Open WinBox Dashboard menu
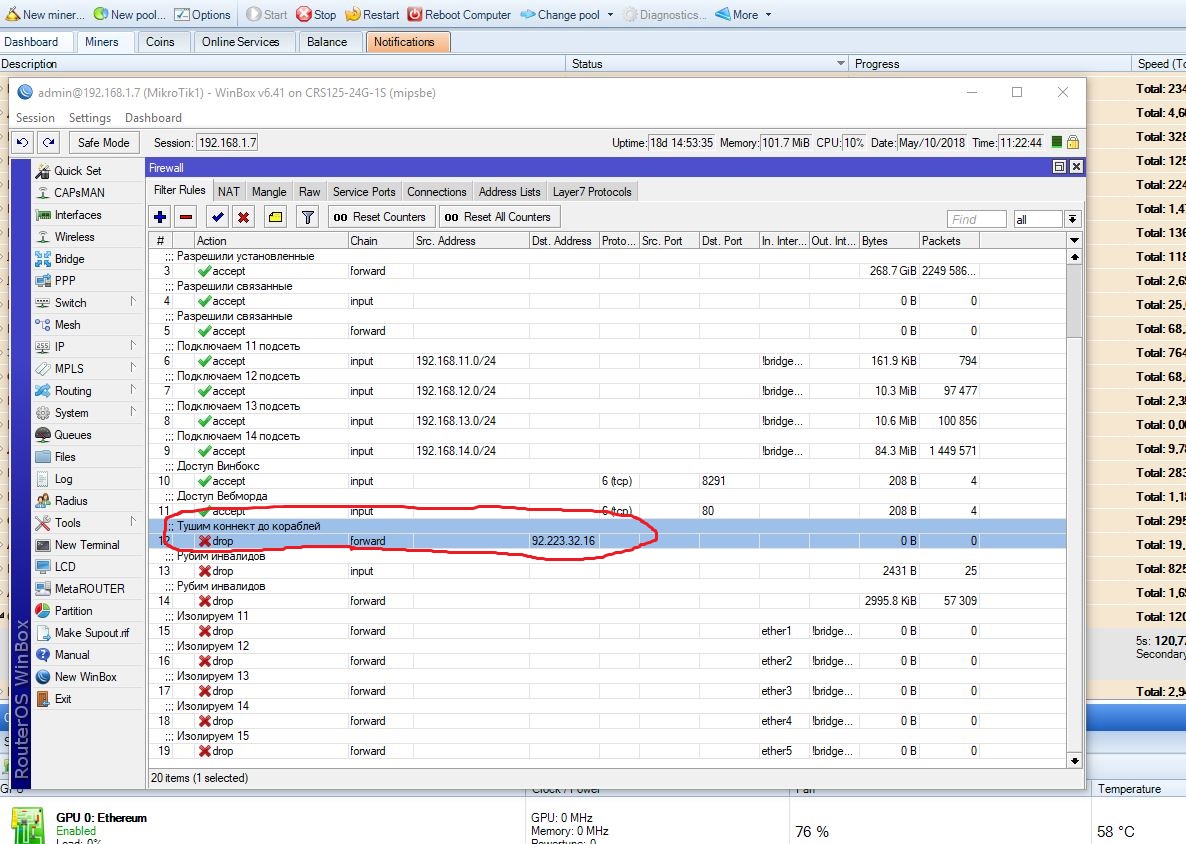The height and width of the screenshot is (844, 1186). (x=153, y=118)
